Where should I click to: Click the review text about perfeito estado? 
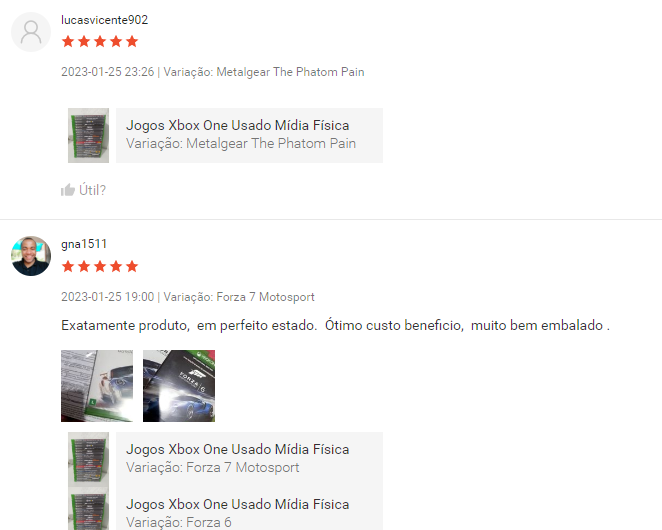pyautogui.click(x=335, y=326)
